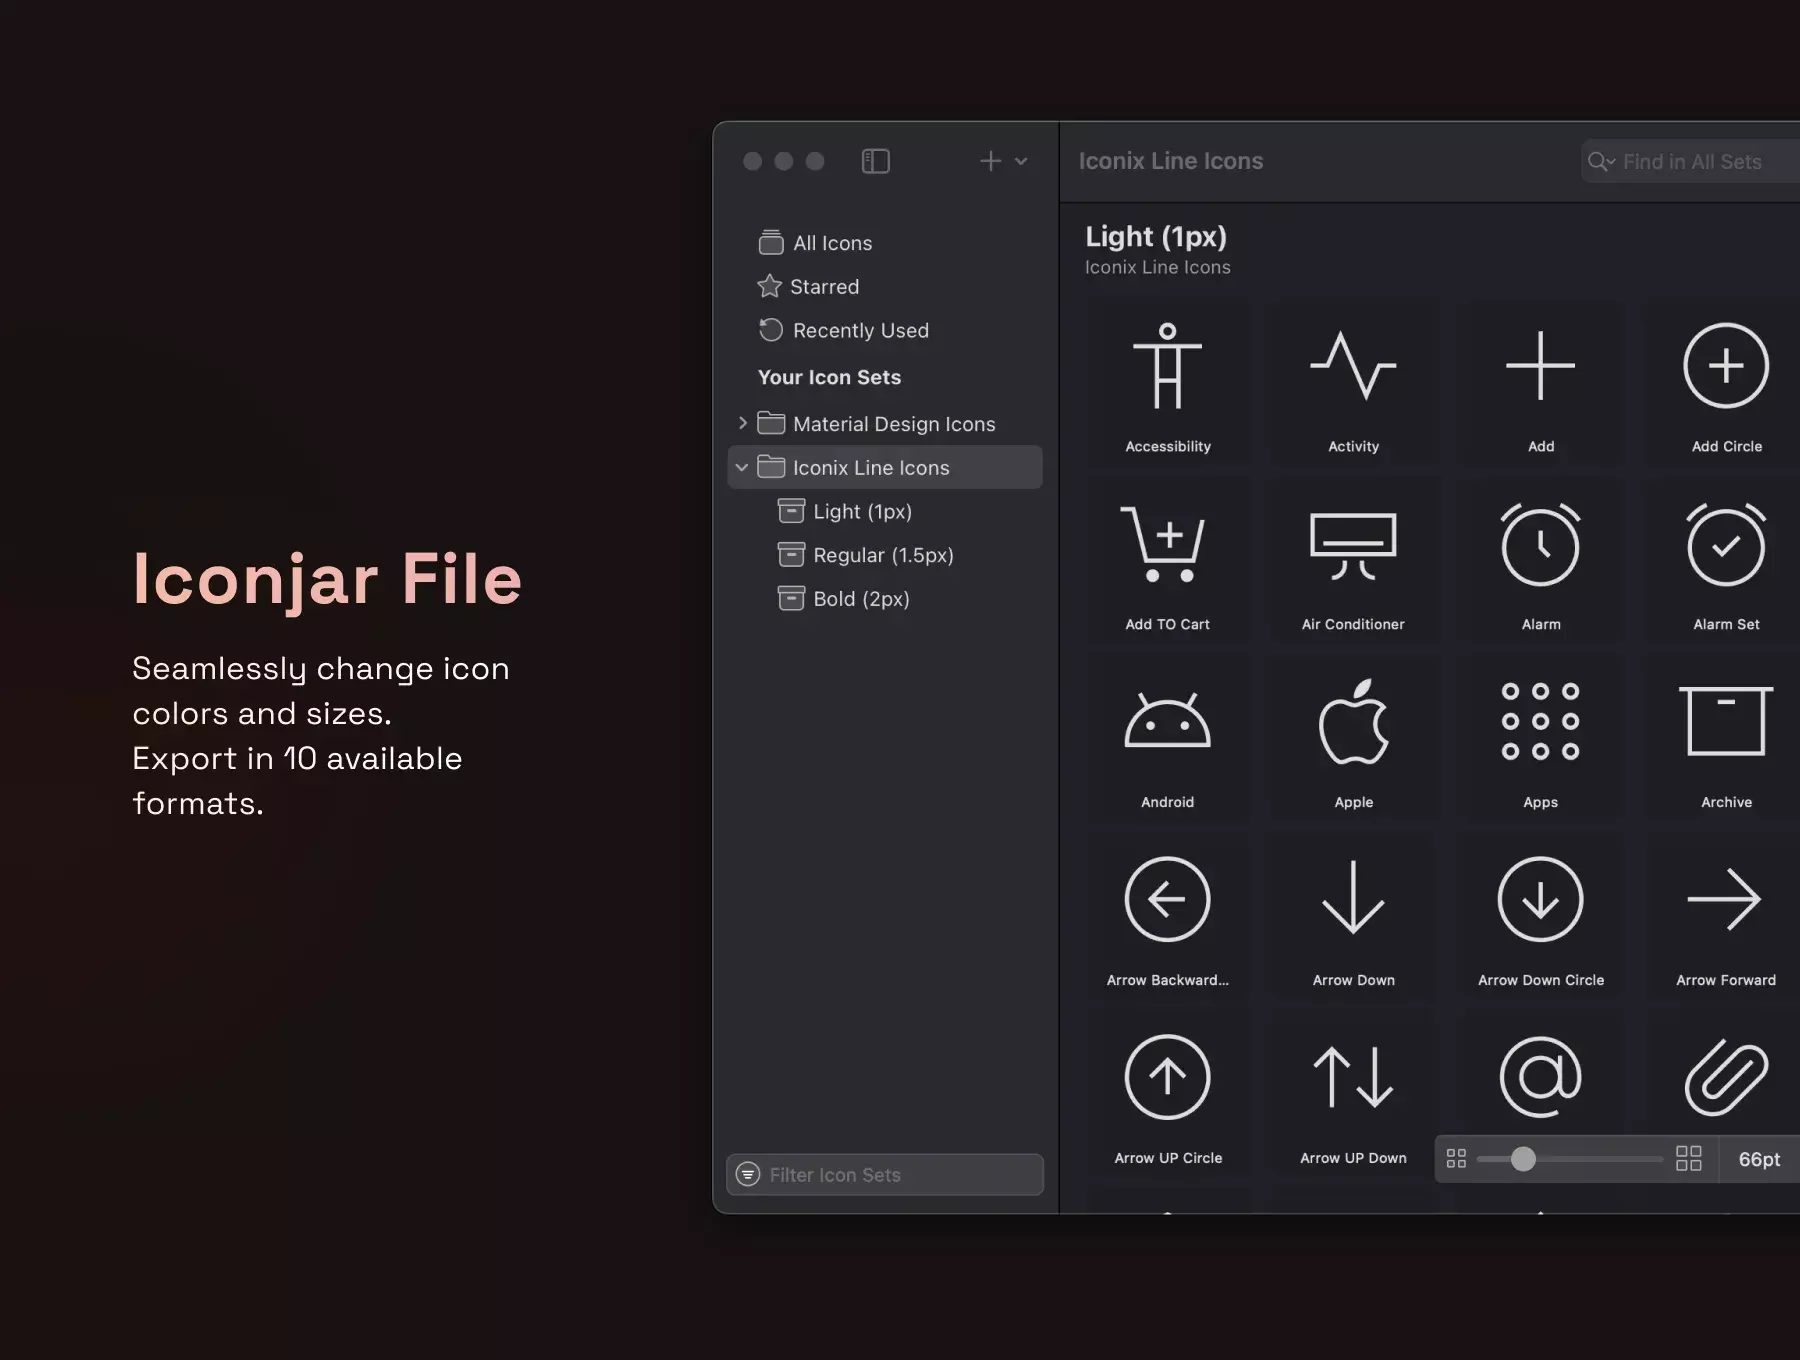Click the Find in All Sets search field
Viewport: 1800px width, 1360px height.
[x=1692, y=161]
